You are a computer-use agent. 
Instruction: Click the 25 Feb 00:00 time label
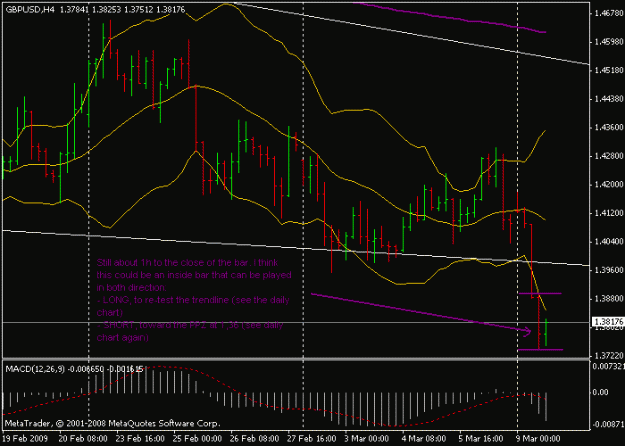tap(197, 438)
